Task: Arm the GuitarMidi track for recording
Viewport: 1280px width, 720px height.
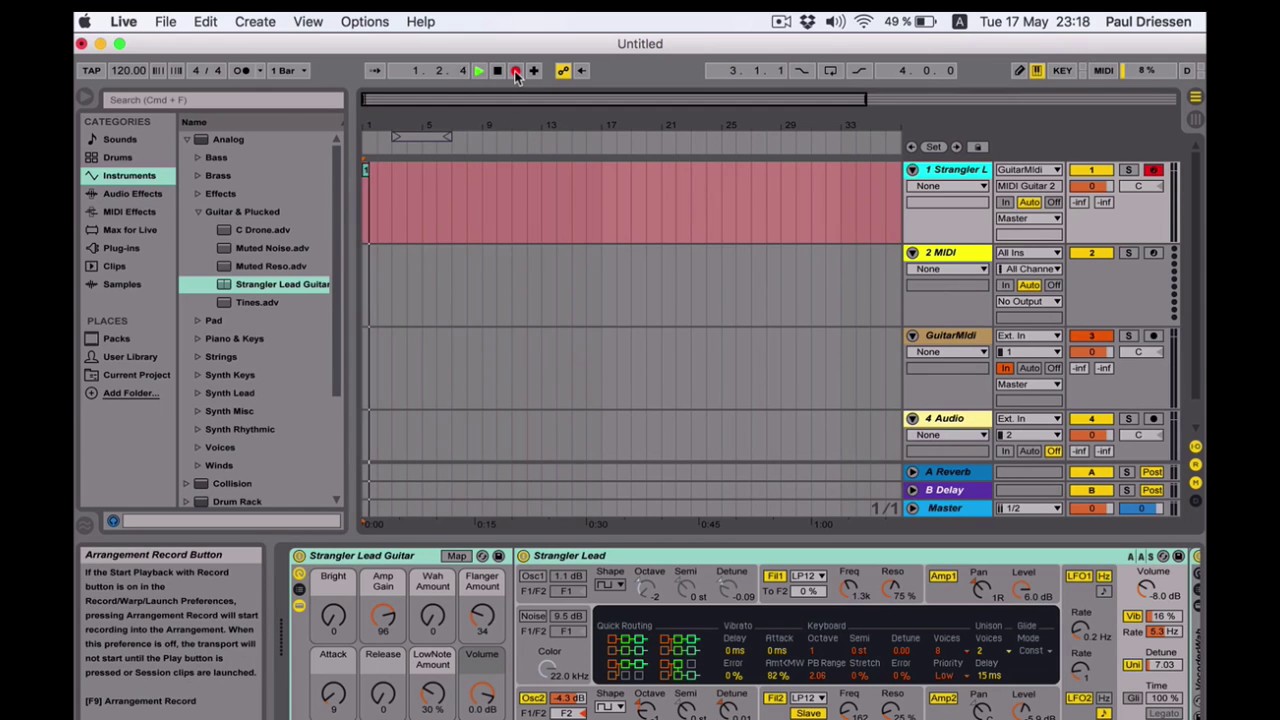Action: [x=1153, y=336]
